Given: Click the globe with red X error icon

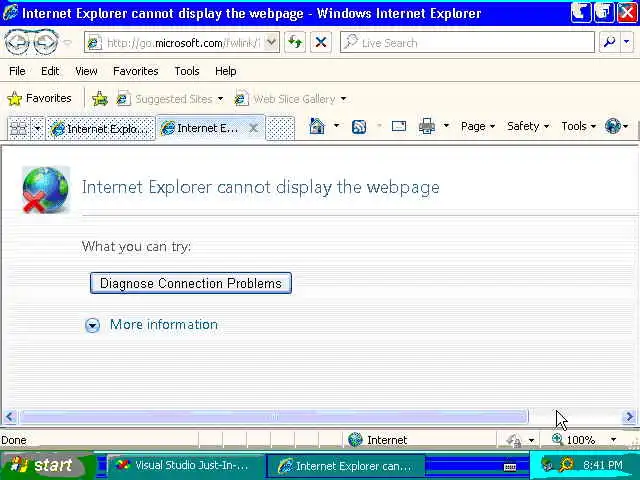Looking at the screenshot, I should (46, 190).
